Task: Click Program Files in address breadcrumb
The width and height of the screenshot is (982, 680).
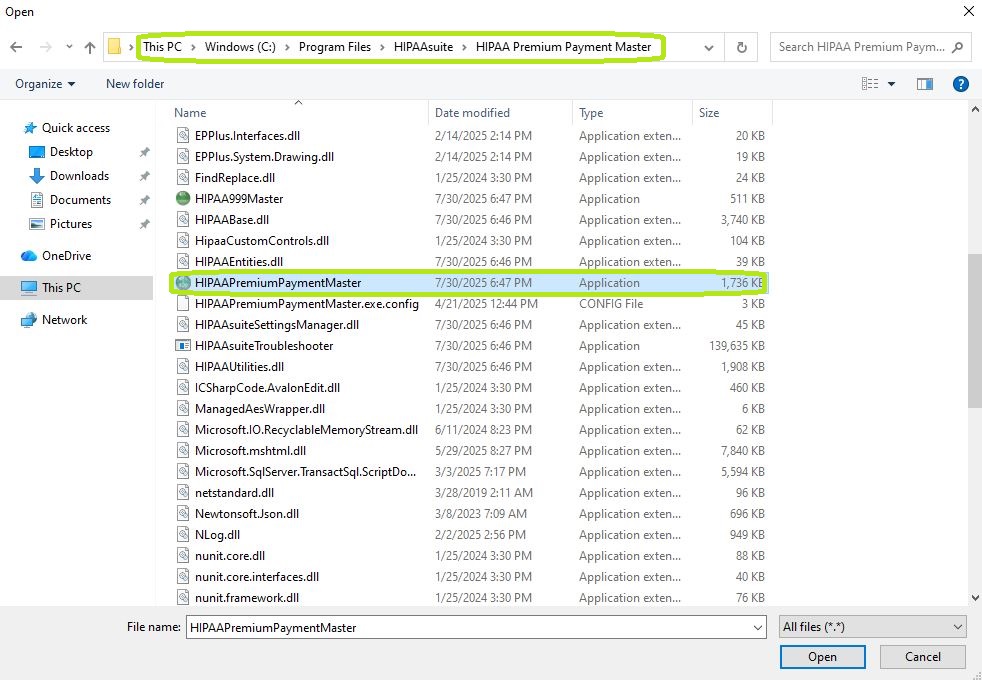Action: pyautogui.click(x=334, y=47)
